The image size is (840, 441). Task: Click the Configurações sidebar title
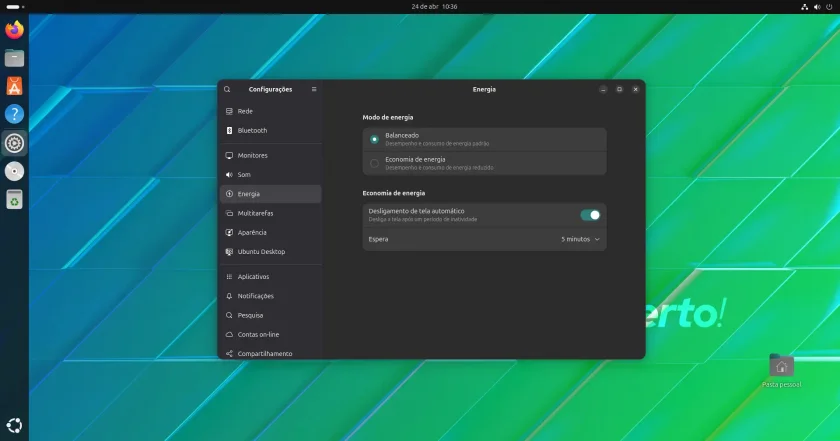[x=271, y=89]
